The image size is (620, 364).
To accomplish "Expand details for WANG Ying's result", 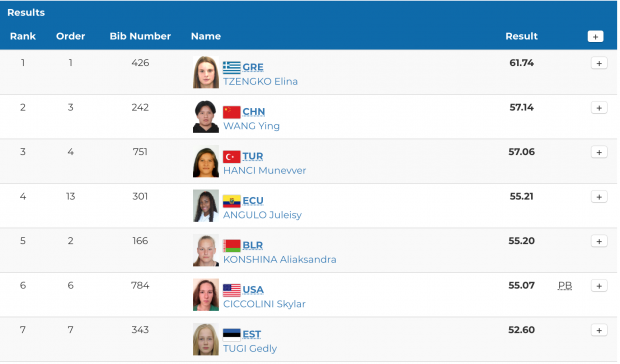I will point(599,108).
